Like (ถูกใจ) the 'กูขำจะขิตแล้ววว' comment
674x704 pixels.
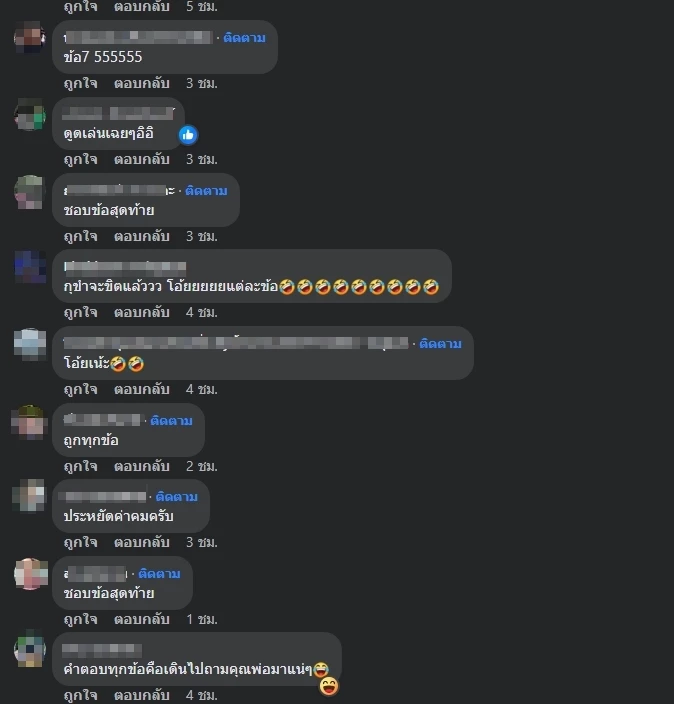pos(80,312)
